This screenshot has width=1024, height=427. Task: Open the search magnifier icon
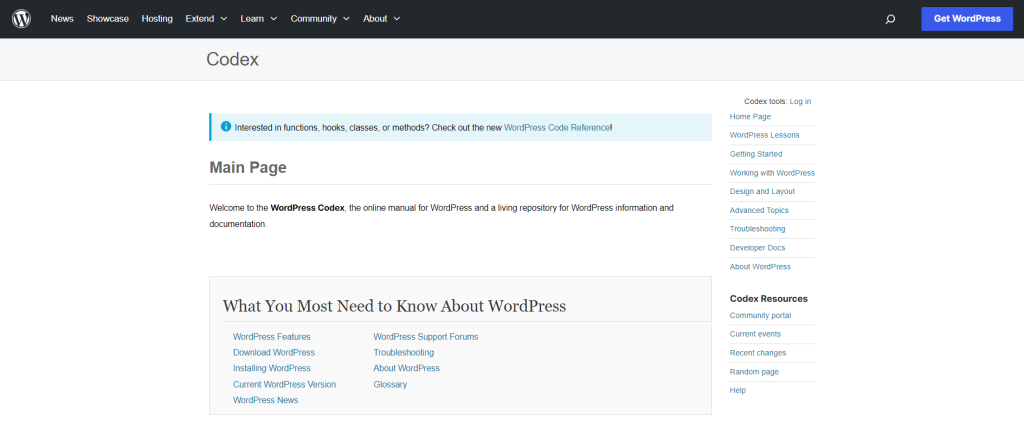890,19
